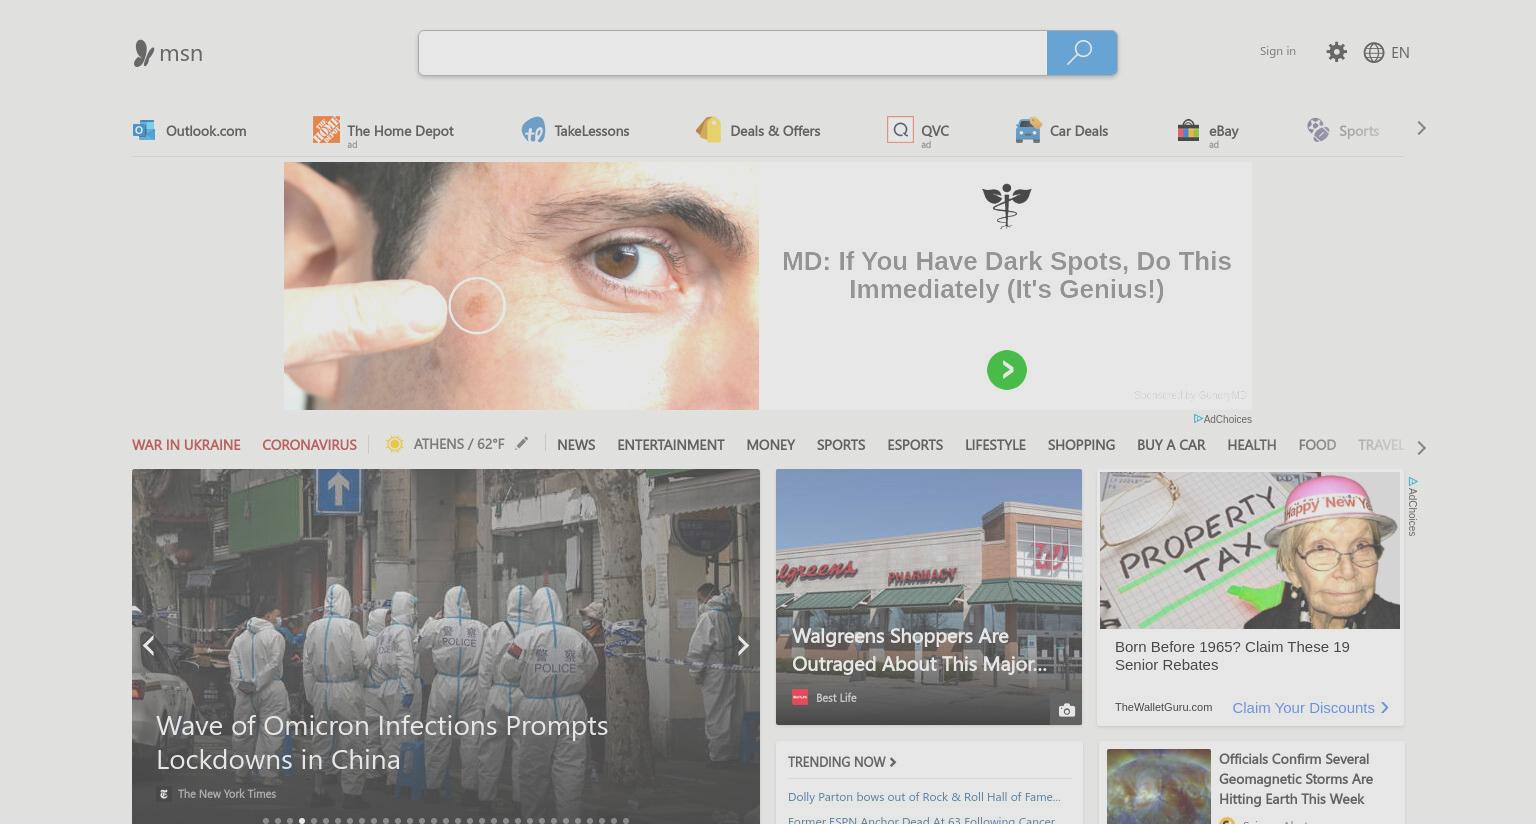1536x824 pixels.
Task: Open the CORONAVIRUS tab
Action: (x=309, y=445)
